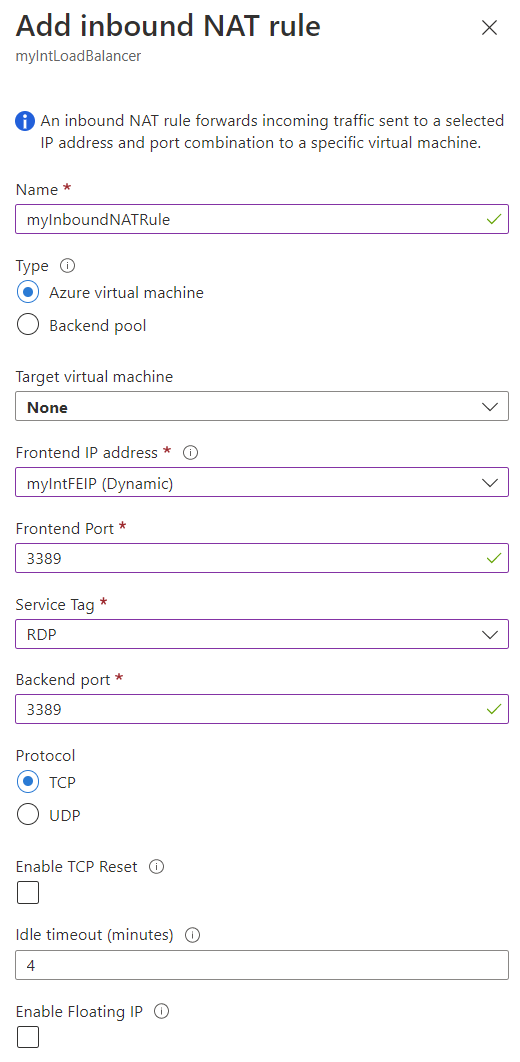Open the Target virtual machine dropdown
This screenshot has height=1062, width=520.
(x=262, y=406)
